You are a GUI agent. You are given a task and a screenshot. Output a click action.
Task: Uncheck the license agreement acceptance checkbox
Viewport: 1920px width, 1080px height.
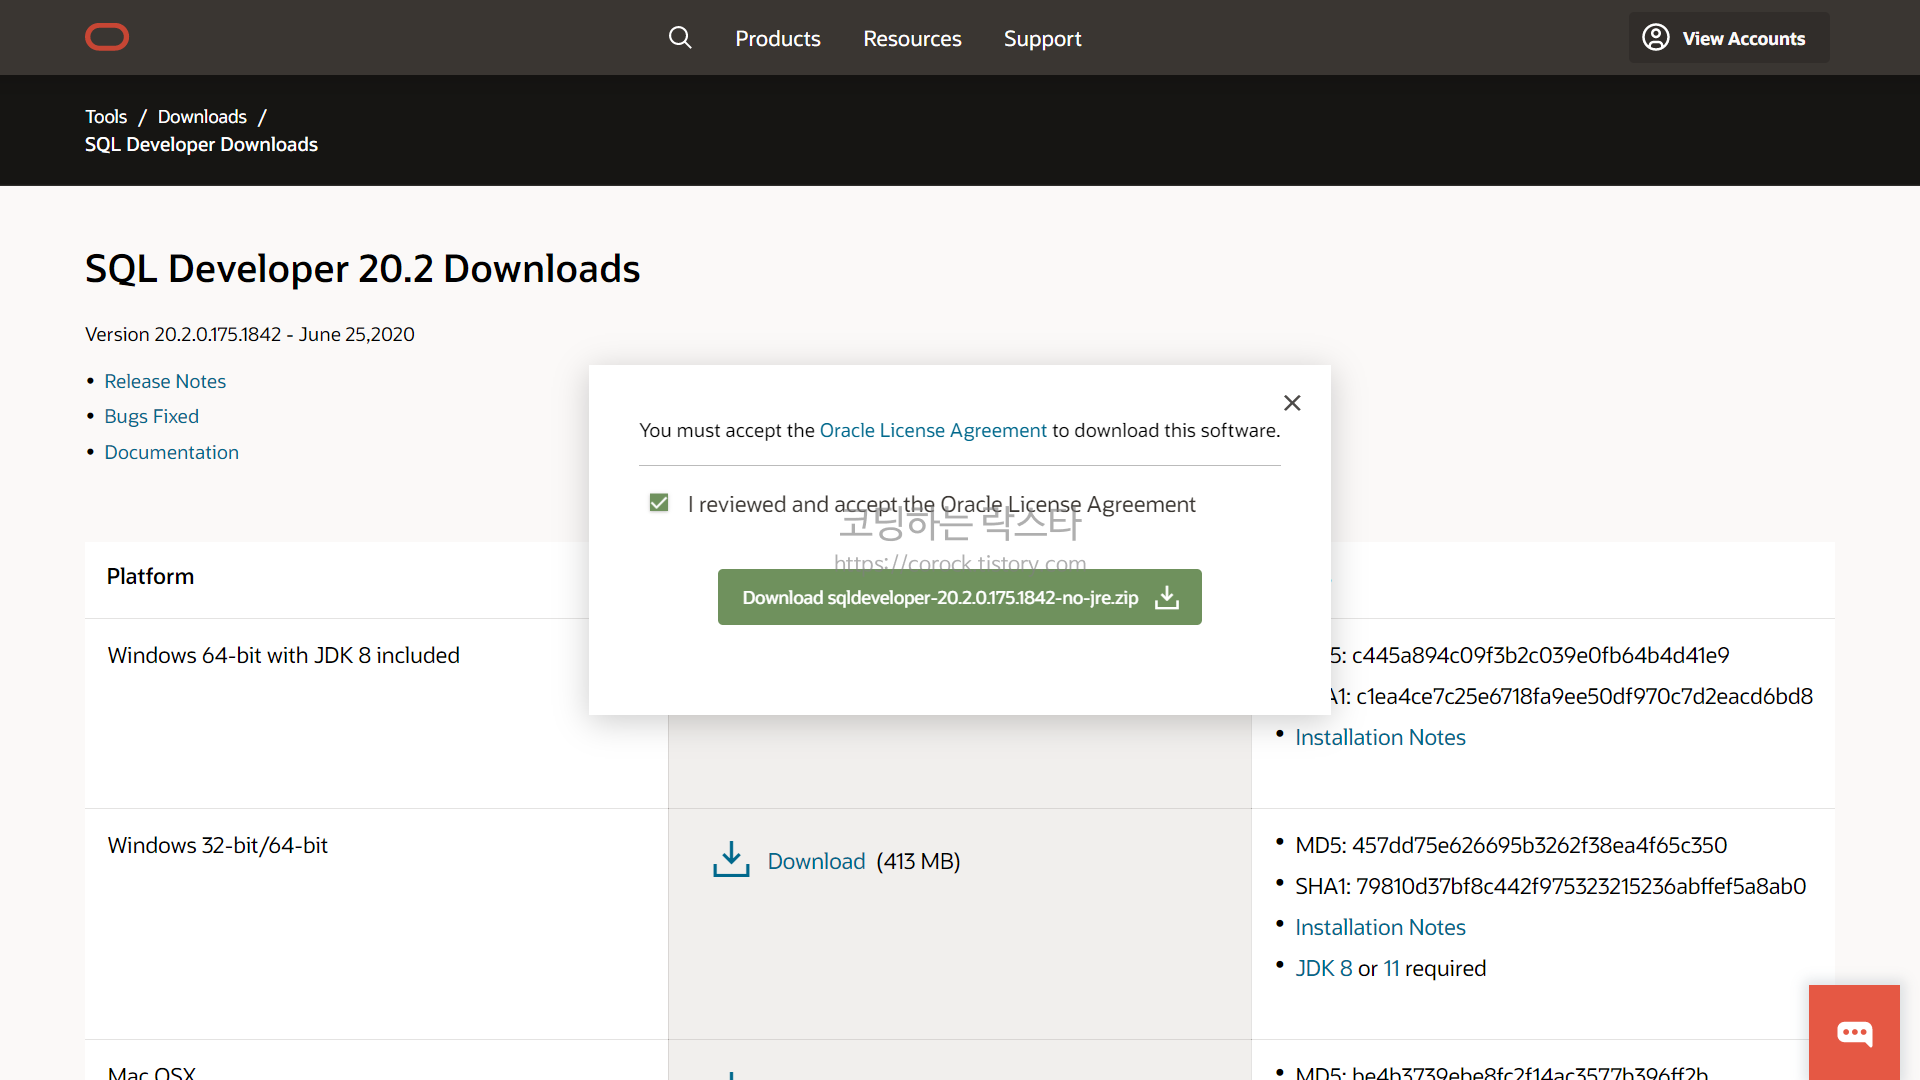click(x=659, y=503)
